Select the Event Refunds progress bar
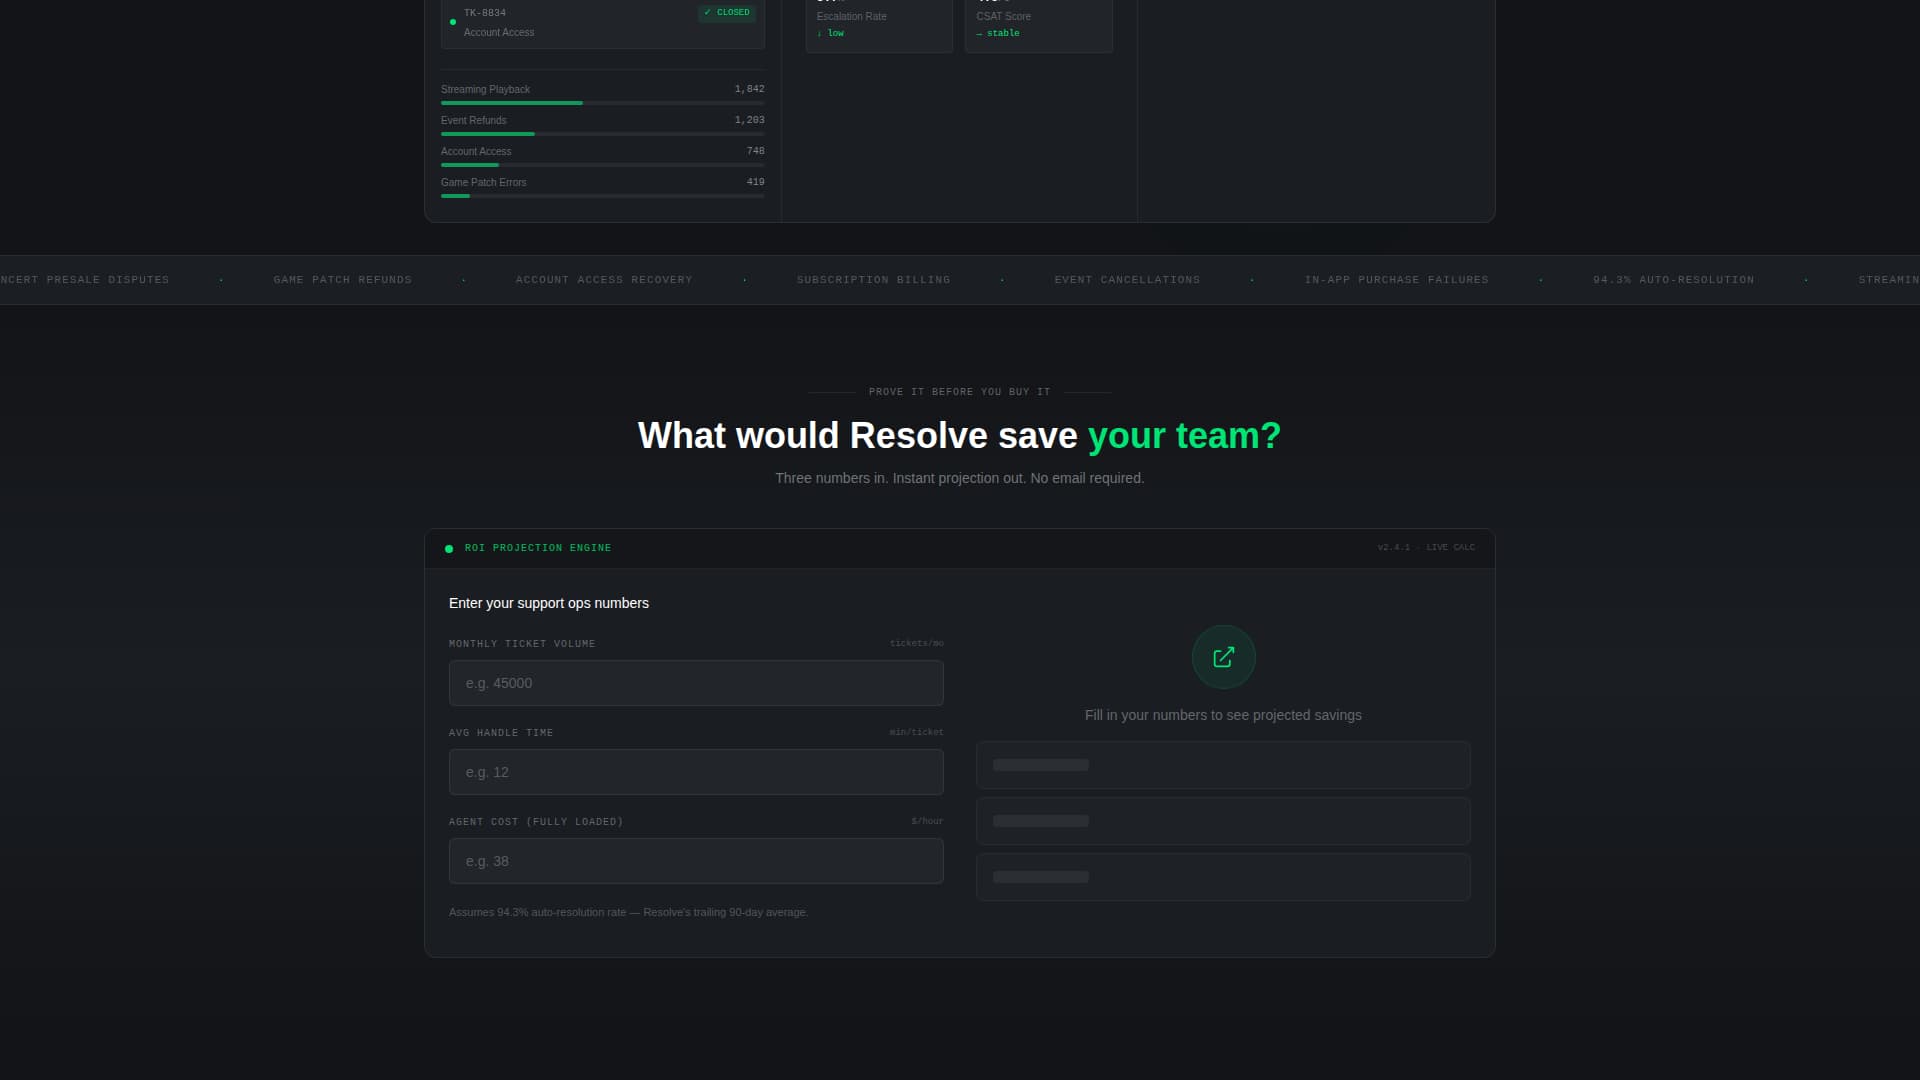Viewport: 1920px width, 1080px height. coord(602,134)
